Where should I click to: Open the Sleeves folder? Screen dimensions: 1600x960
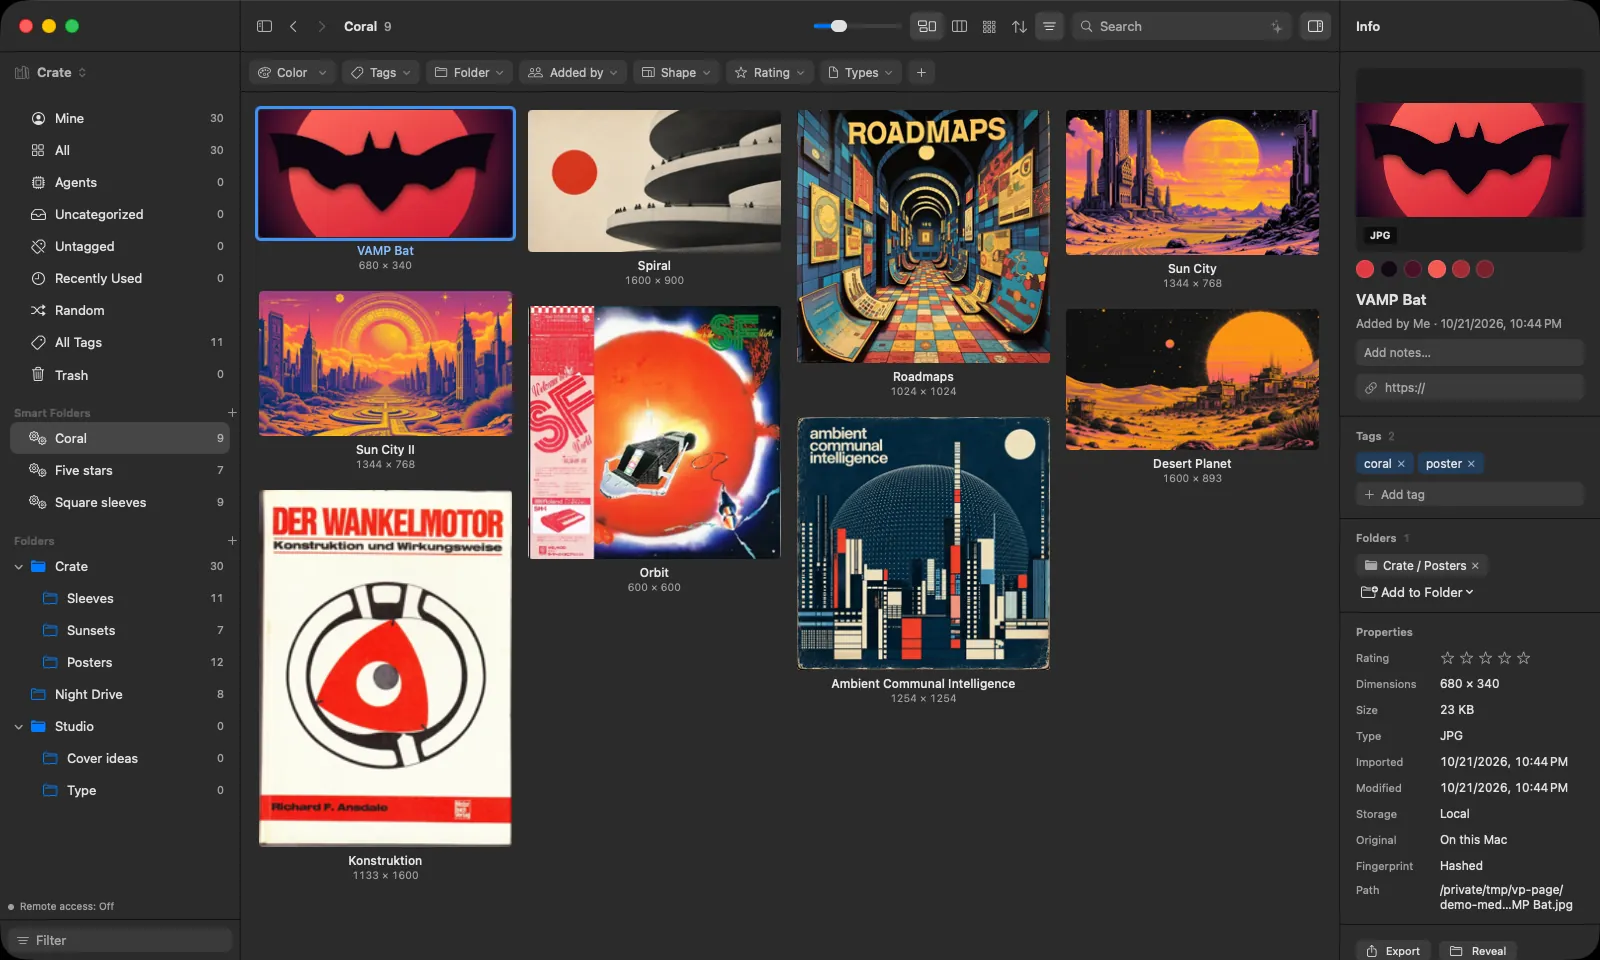[x=120, y=598]
